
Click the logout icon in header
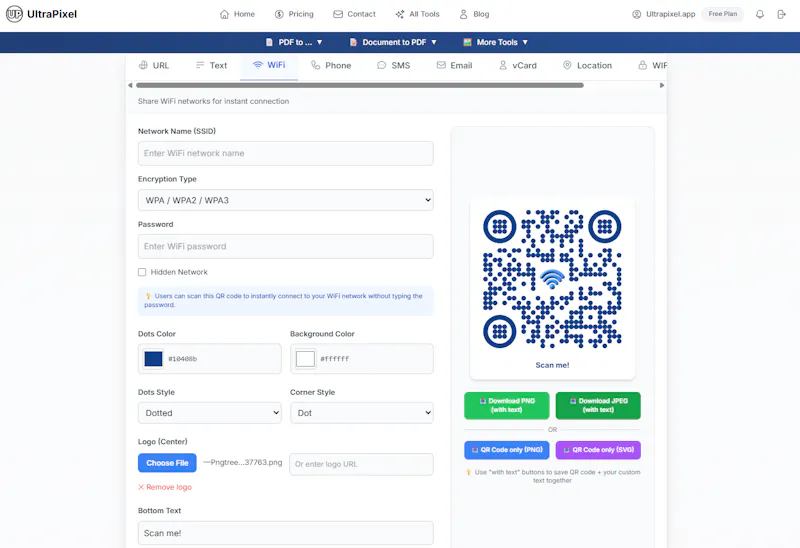click(x=781, y=14)
